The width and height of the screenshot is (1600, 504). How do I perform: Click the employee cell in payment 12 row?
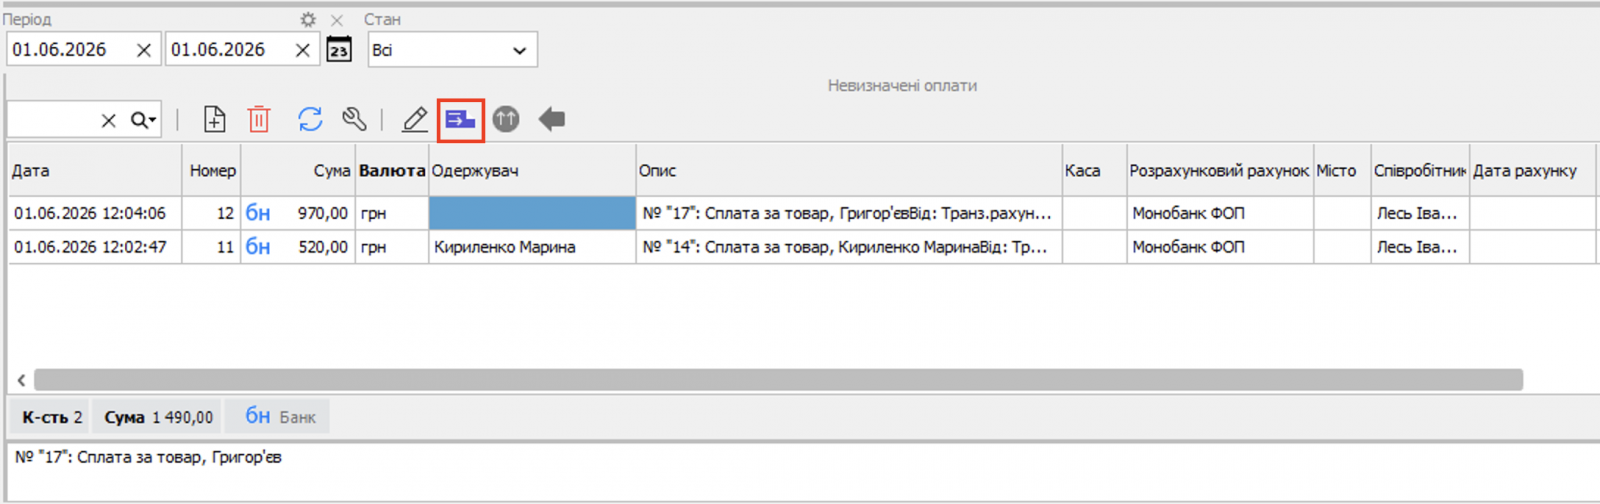[1420, 213]
